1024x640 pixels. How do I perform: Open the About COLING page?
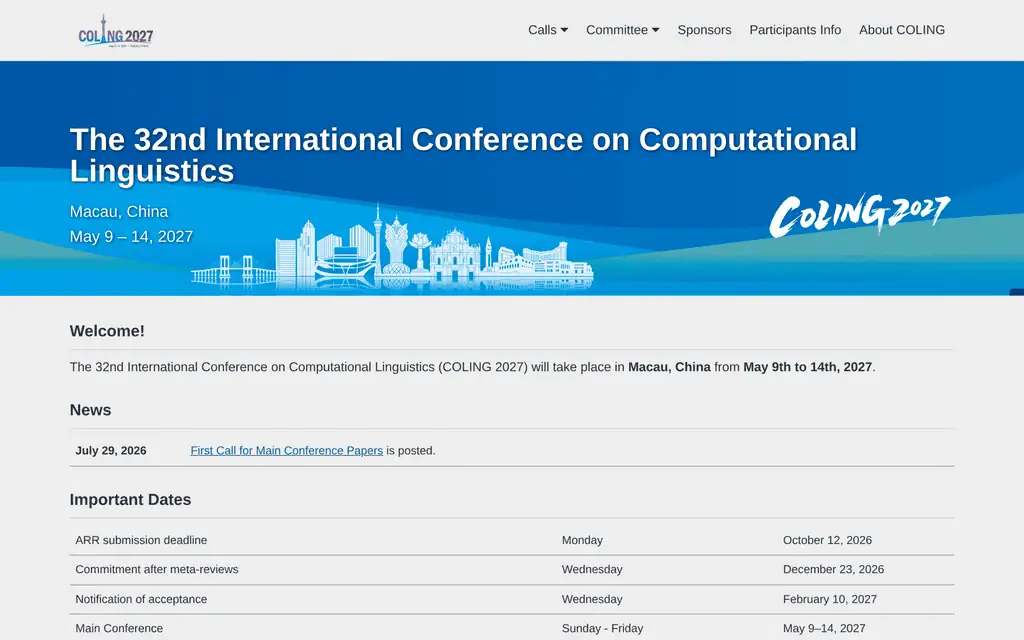(x=901, y=30)
